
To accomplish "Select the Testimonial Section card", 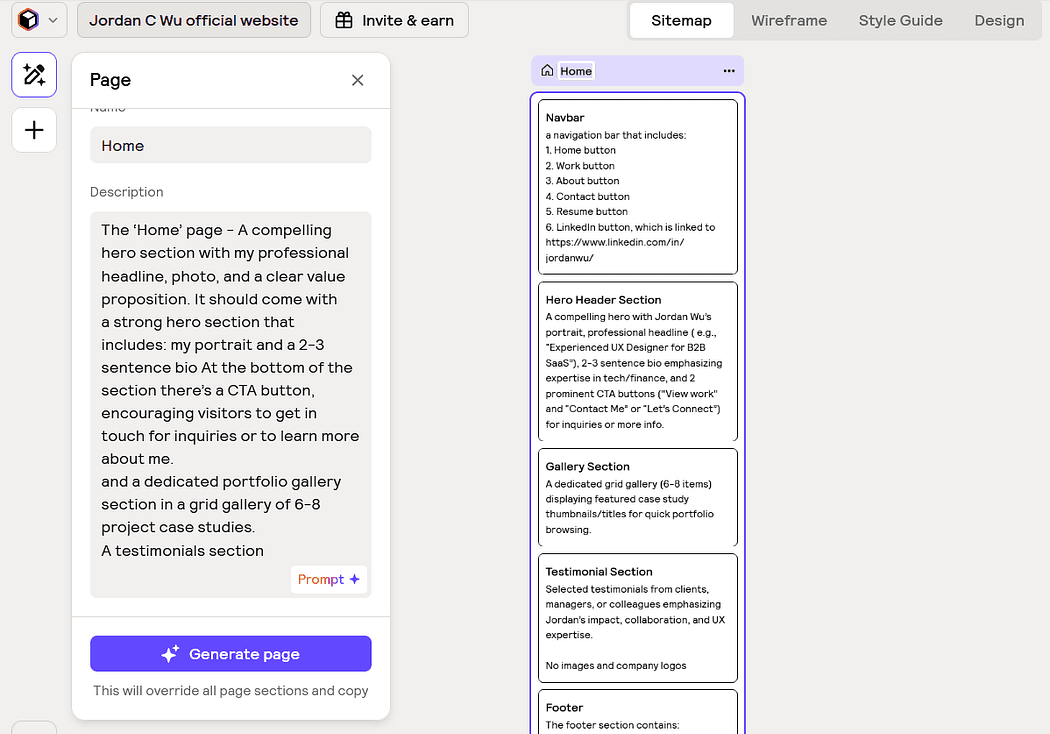I will pyautogui.click(x=638, y=617).
